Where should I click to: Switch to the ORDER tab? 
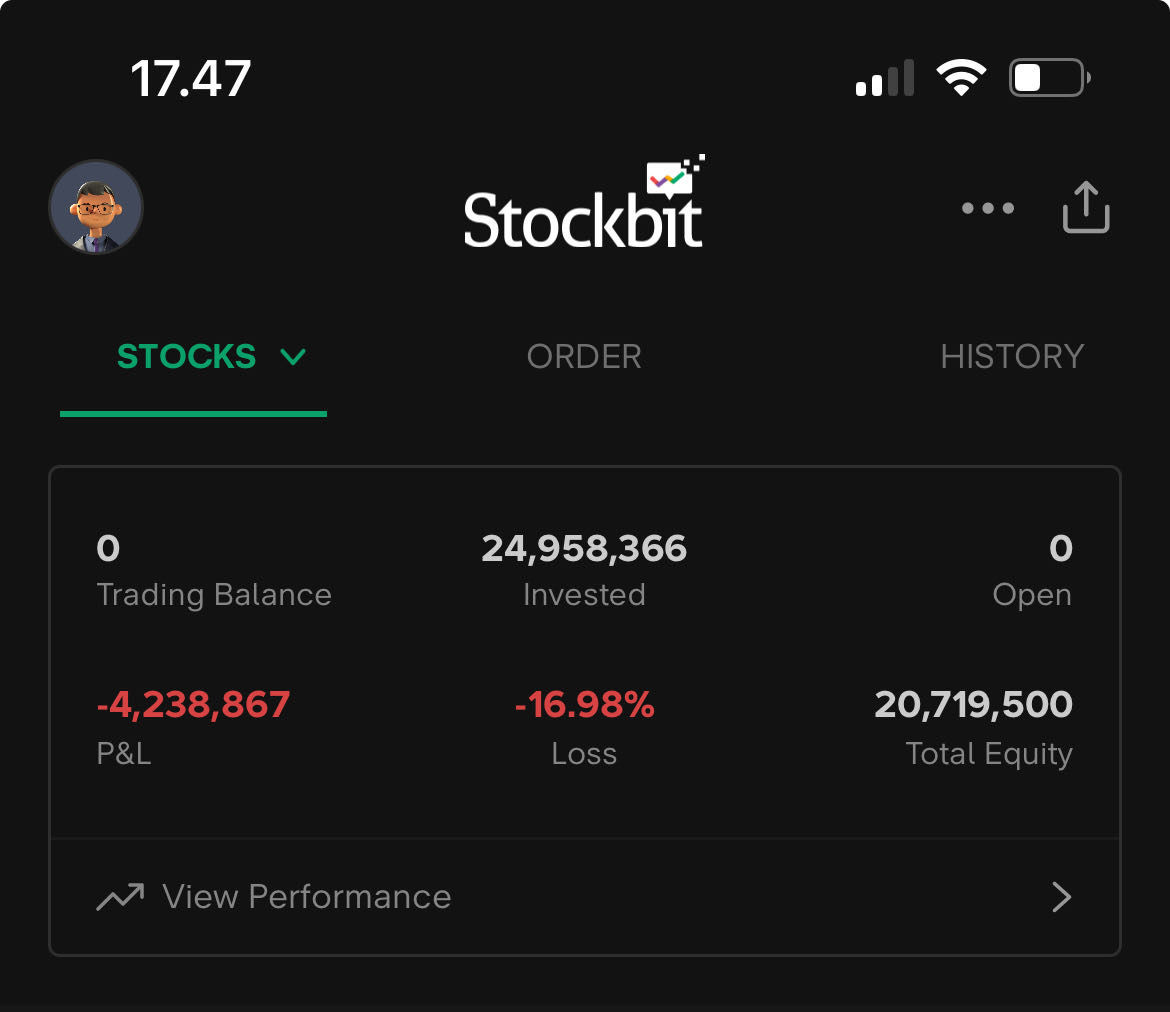pos(584,357)
